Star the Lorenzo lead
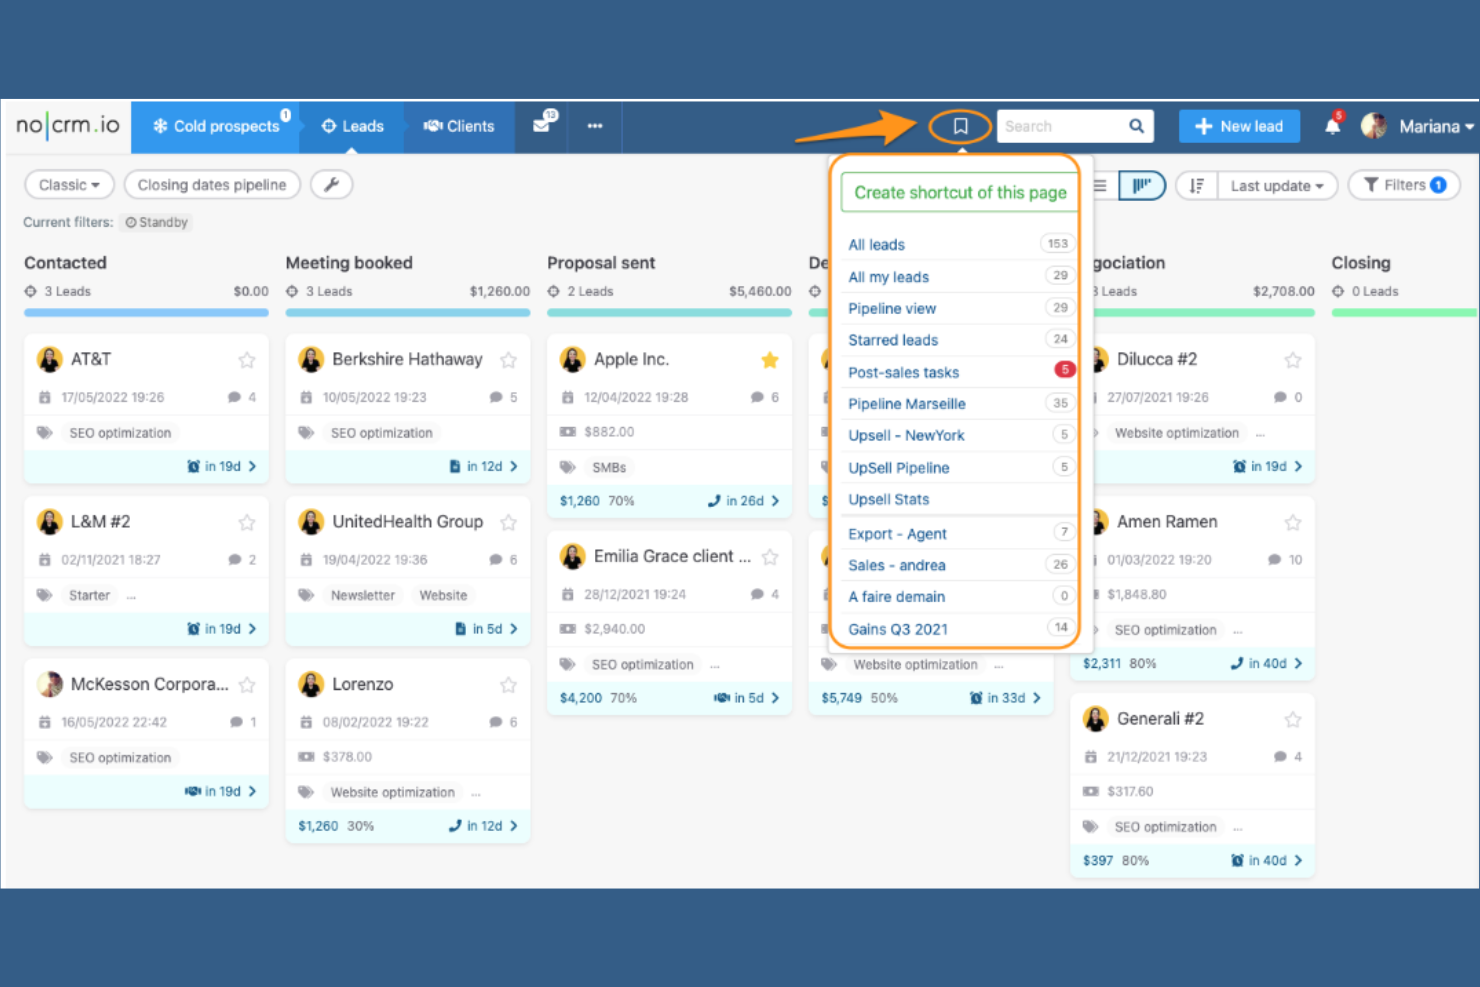The image size is (1480, 987). point(508,685)
